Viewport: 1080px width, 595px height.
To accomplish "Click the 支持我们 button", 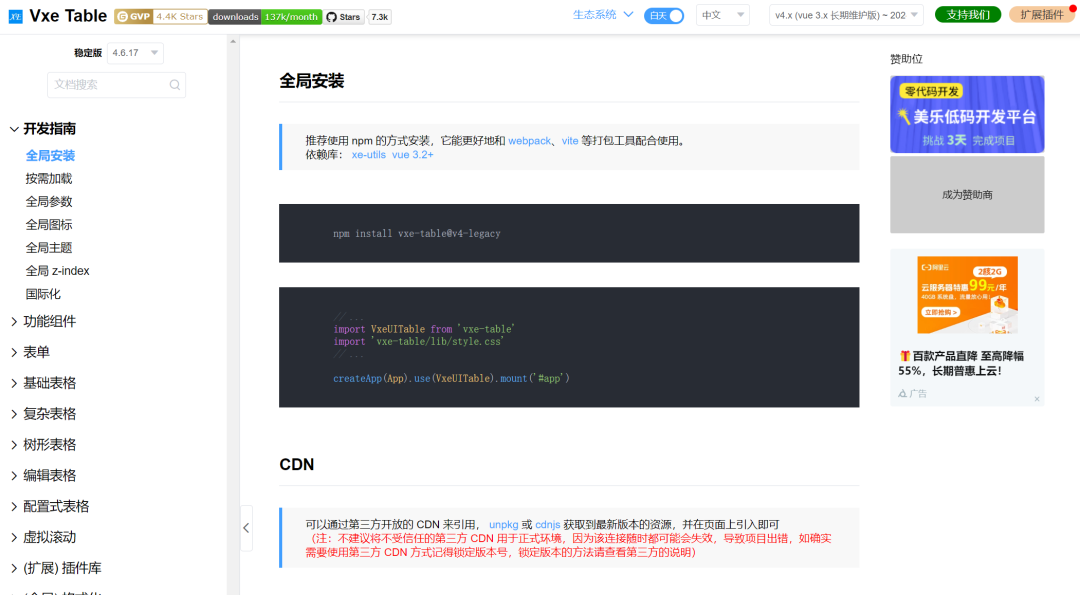I will 967,16.
